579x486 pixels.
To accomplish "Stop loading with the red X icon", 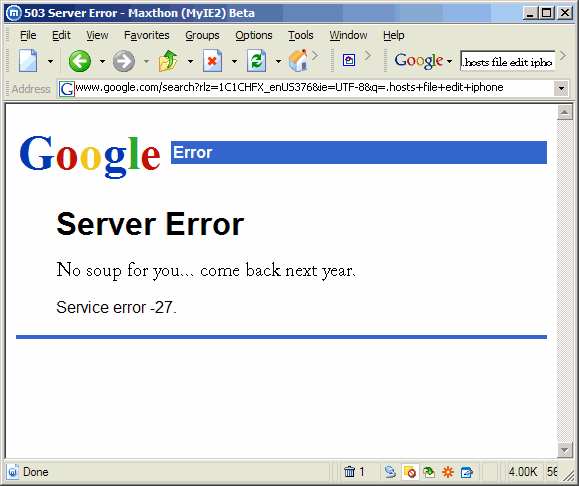I will pos(212,61).
